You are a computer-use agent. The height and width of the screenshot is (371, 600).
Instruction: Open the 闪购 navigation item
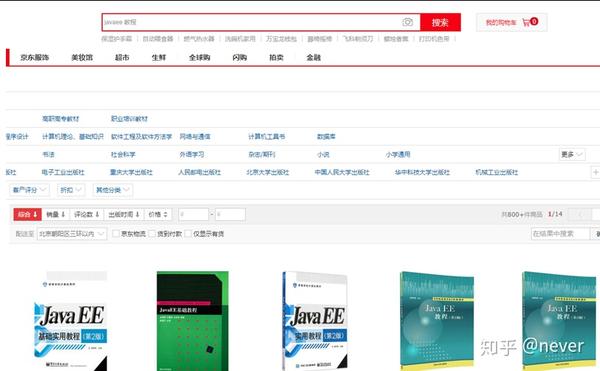pos(240,57)
